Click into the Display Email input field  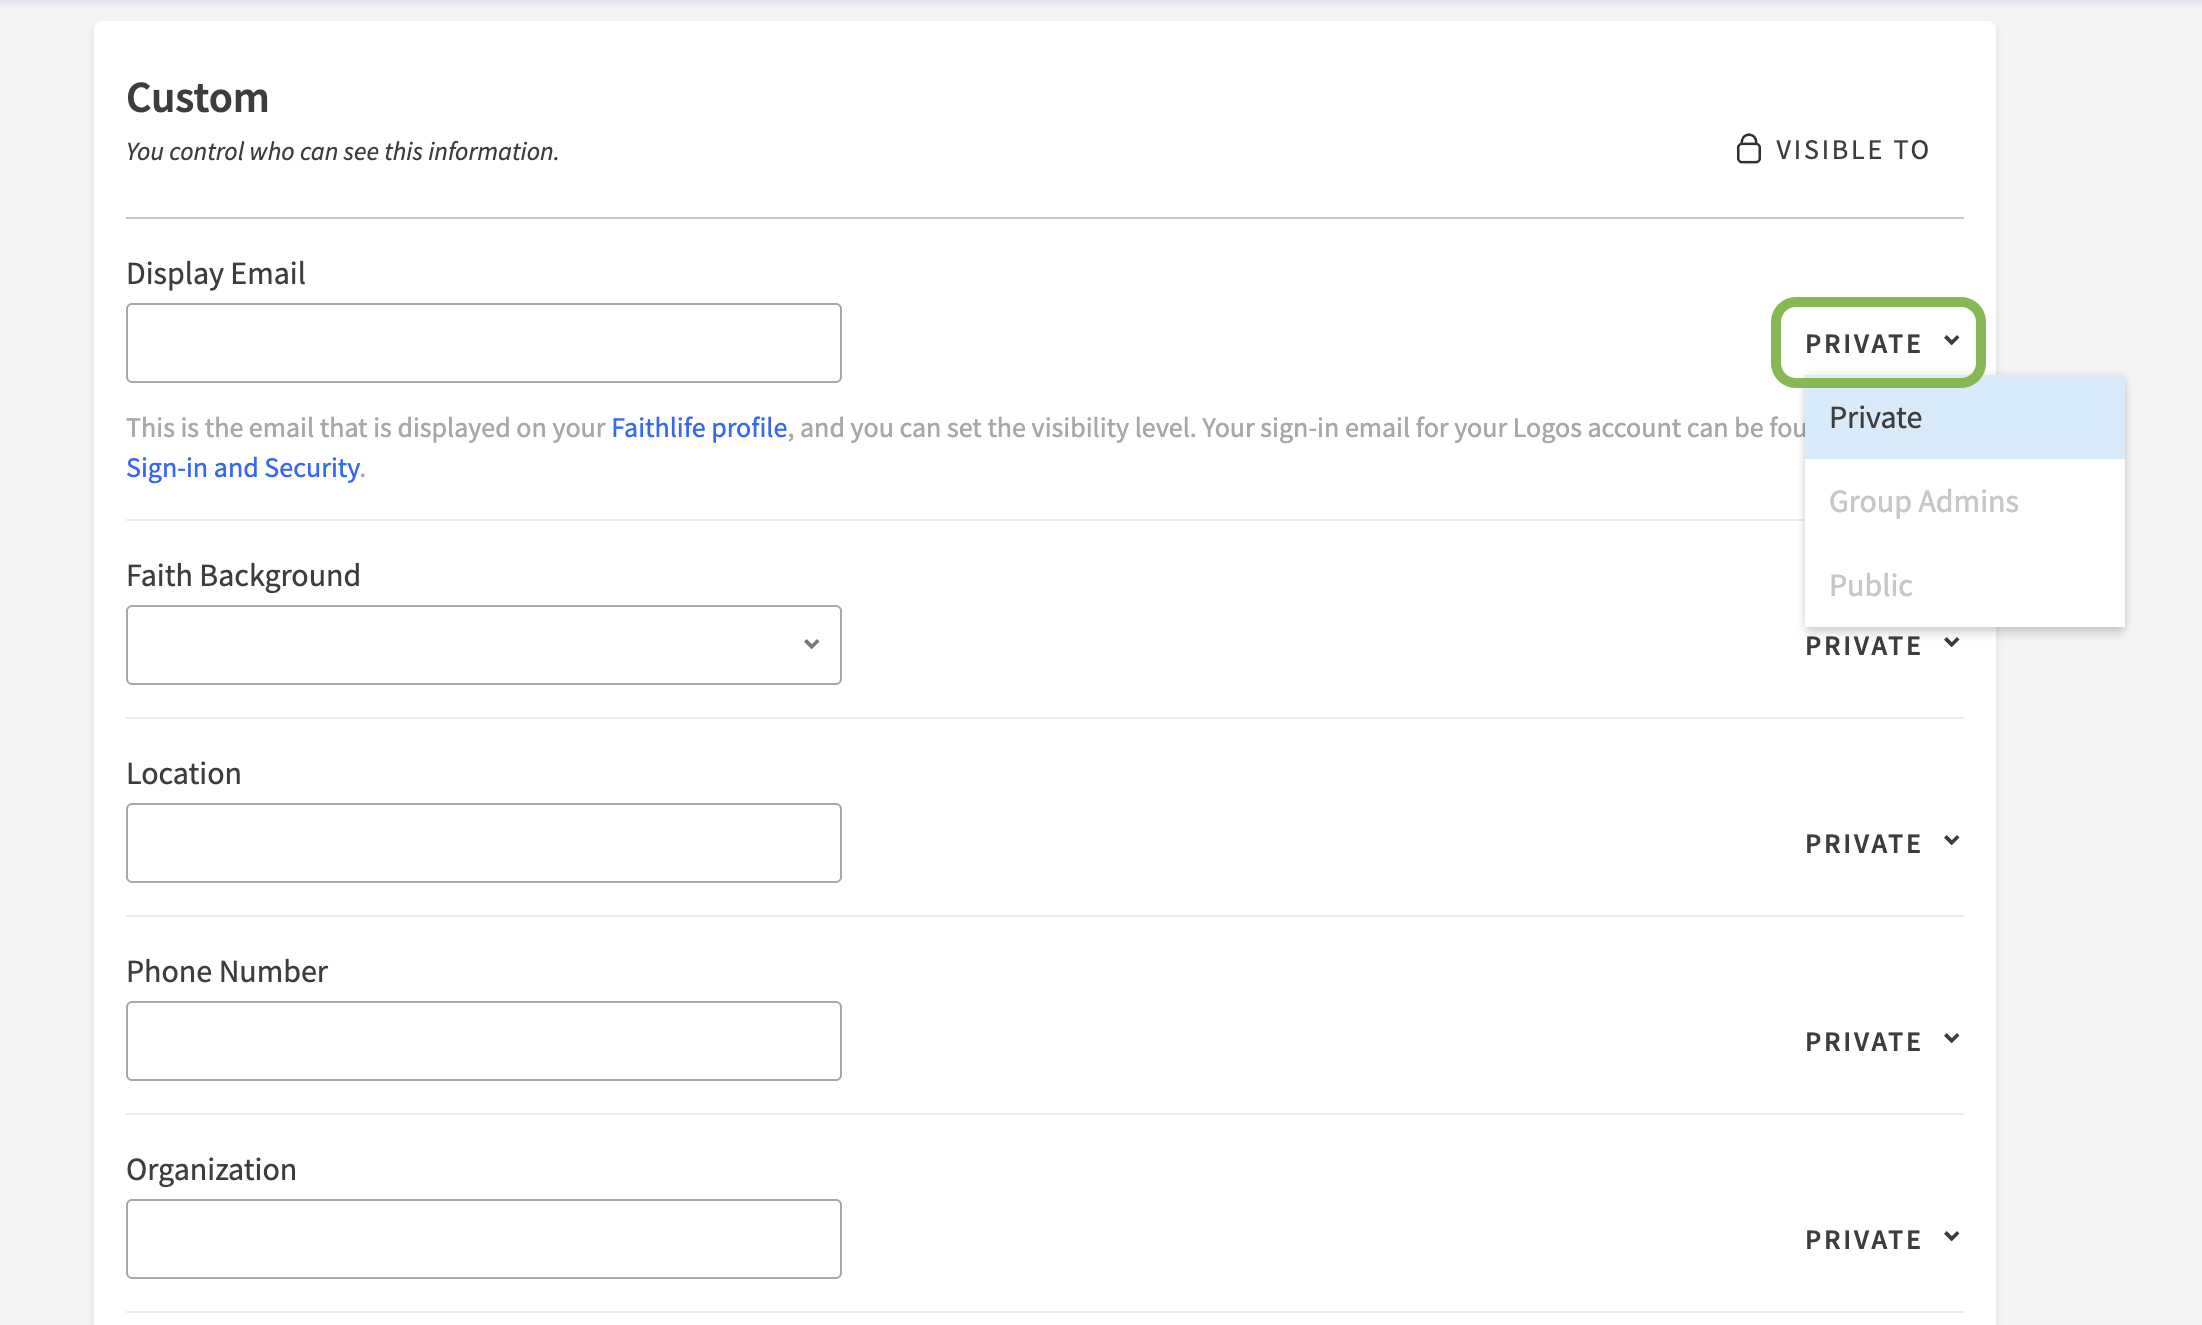(x=484, y=343)
